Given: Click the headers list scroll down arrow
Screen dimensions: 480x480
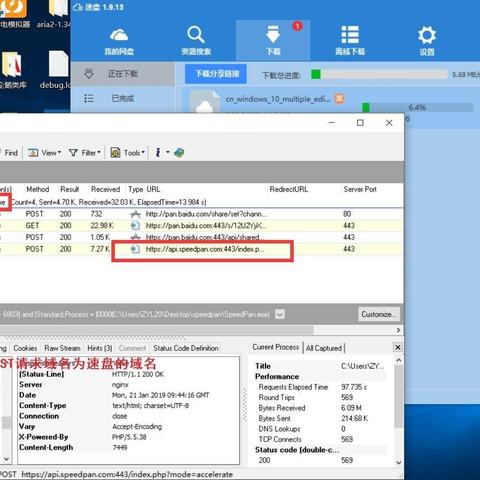Looking at the screenshot, I should pyautogui.click(x=6, y=459).
